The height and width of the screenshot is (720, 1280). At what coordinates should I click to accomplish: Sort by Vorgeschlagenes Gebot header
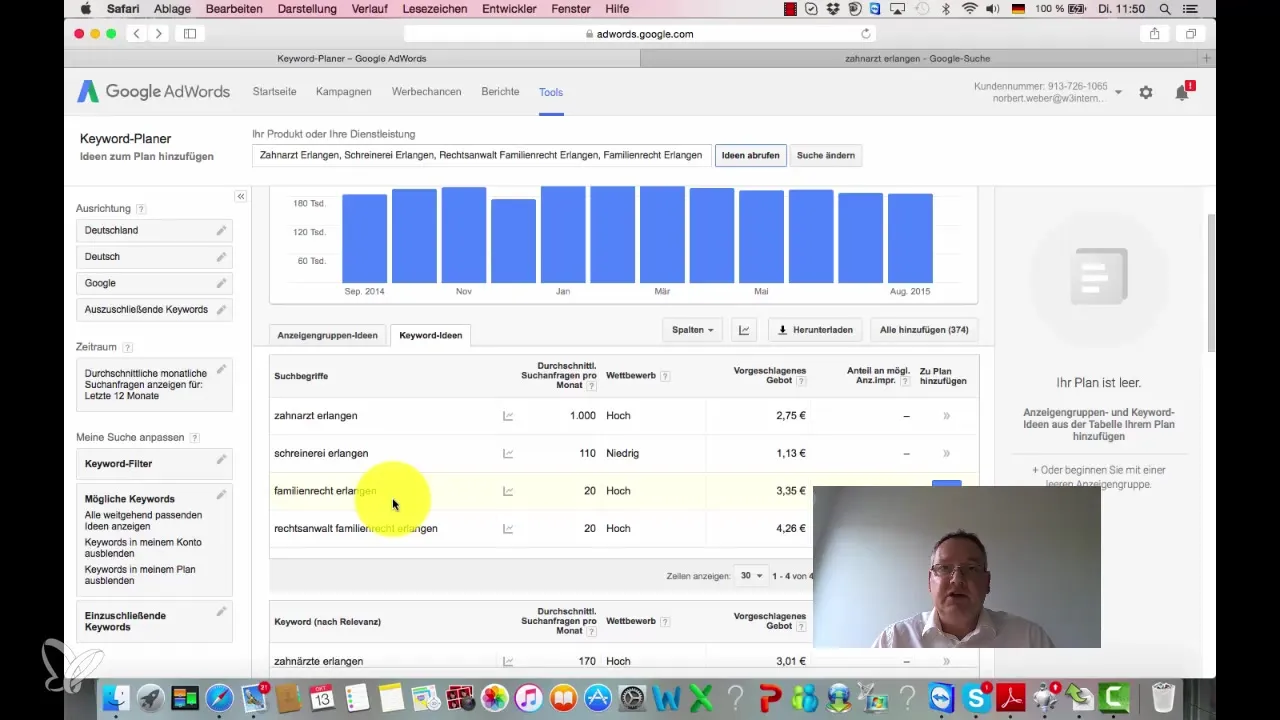pyautogui.click(x=769, y=376)
